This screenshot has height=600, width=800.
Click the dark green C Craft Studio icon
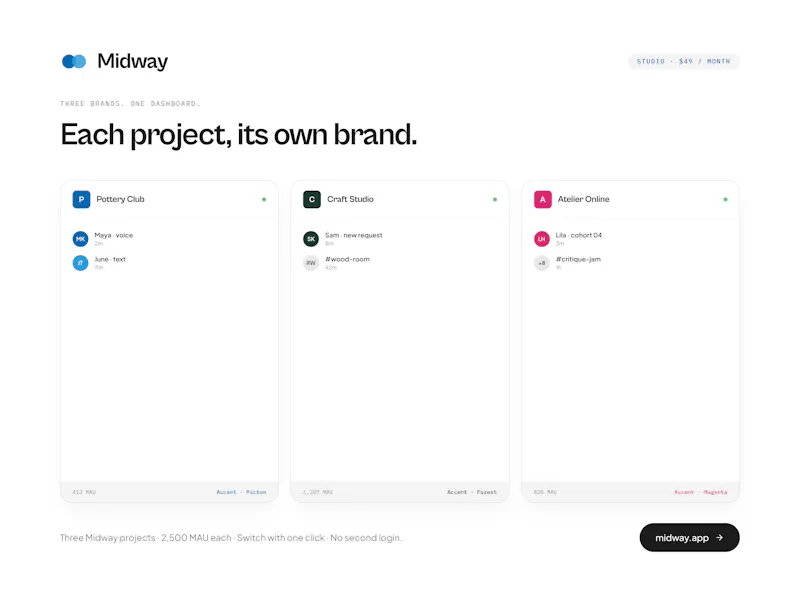[x=312, y=199]
